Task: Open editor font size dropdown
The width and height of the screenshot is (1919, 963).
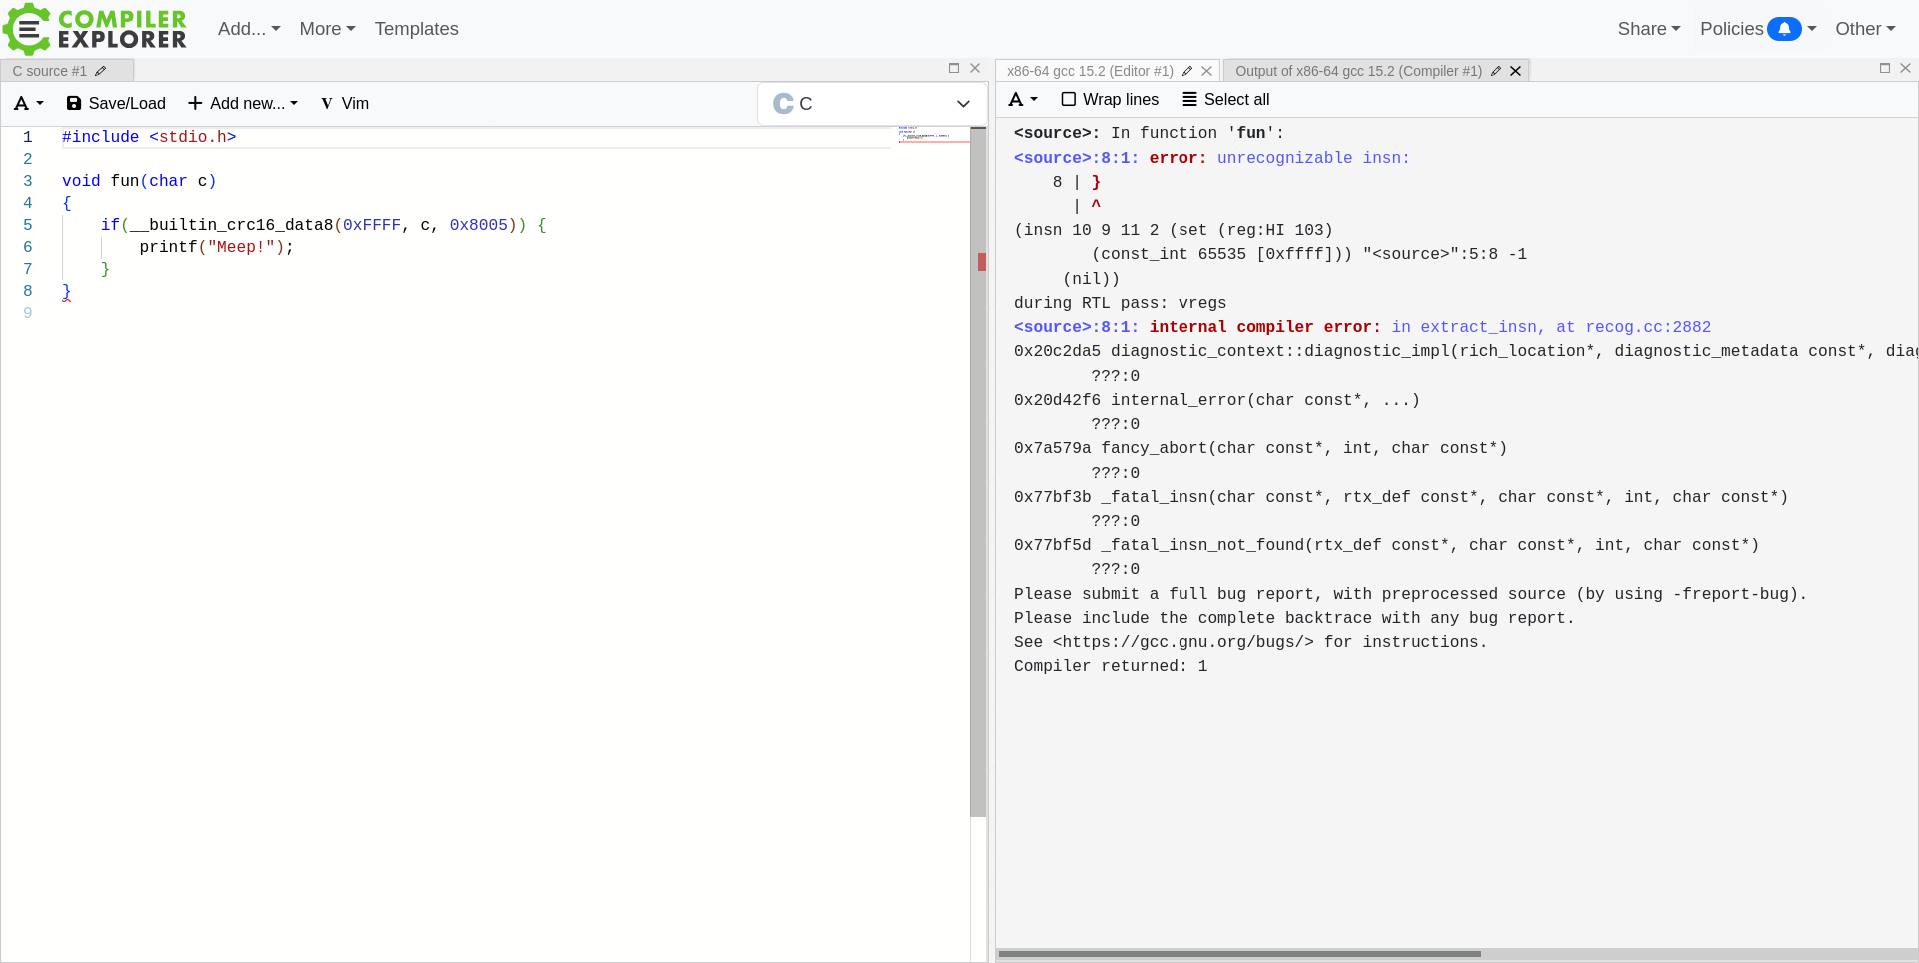Action: (29, 103)
